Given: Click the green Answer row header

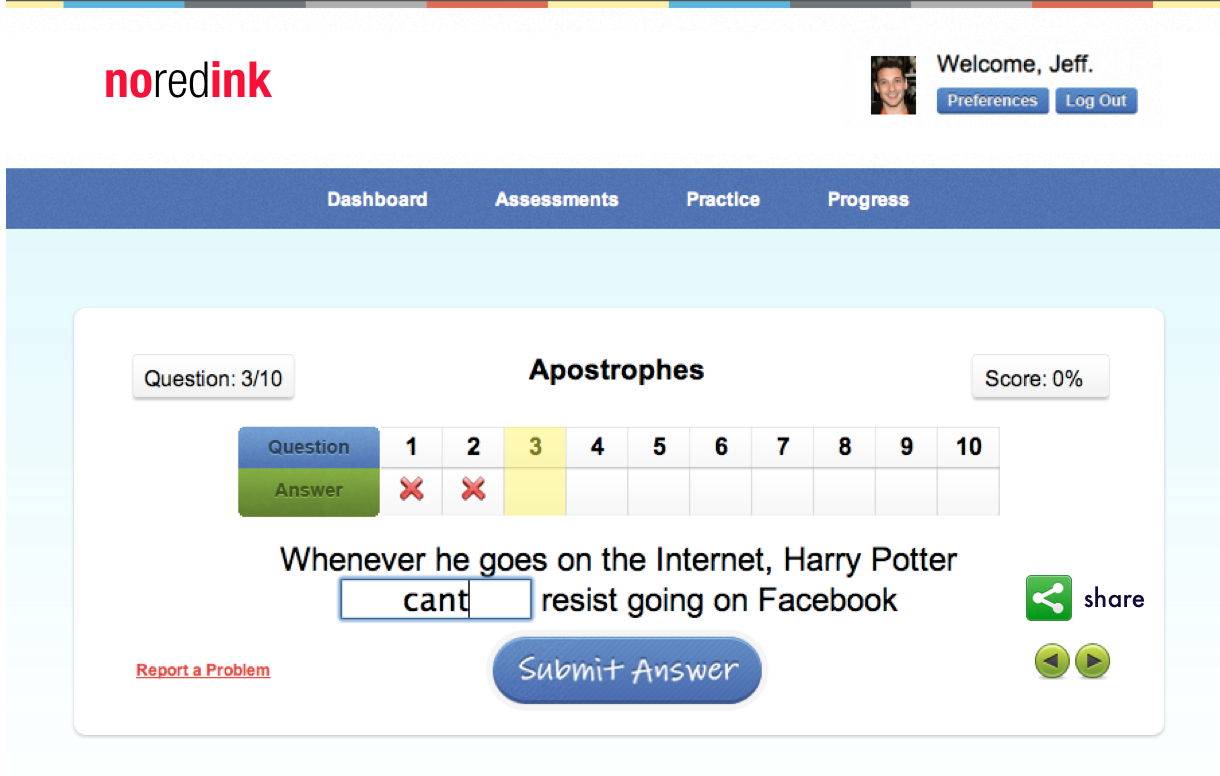Looking at the screenshot, I should click(x=309, y=491).
